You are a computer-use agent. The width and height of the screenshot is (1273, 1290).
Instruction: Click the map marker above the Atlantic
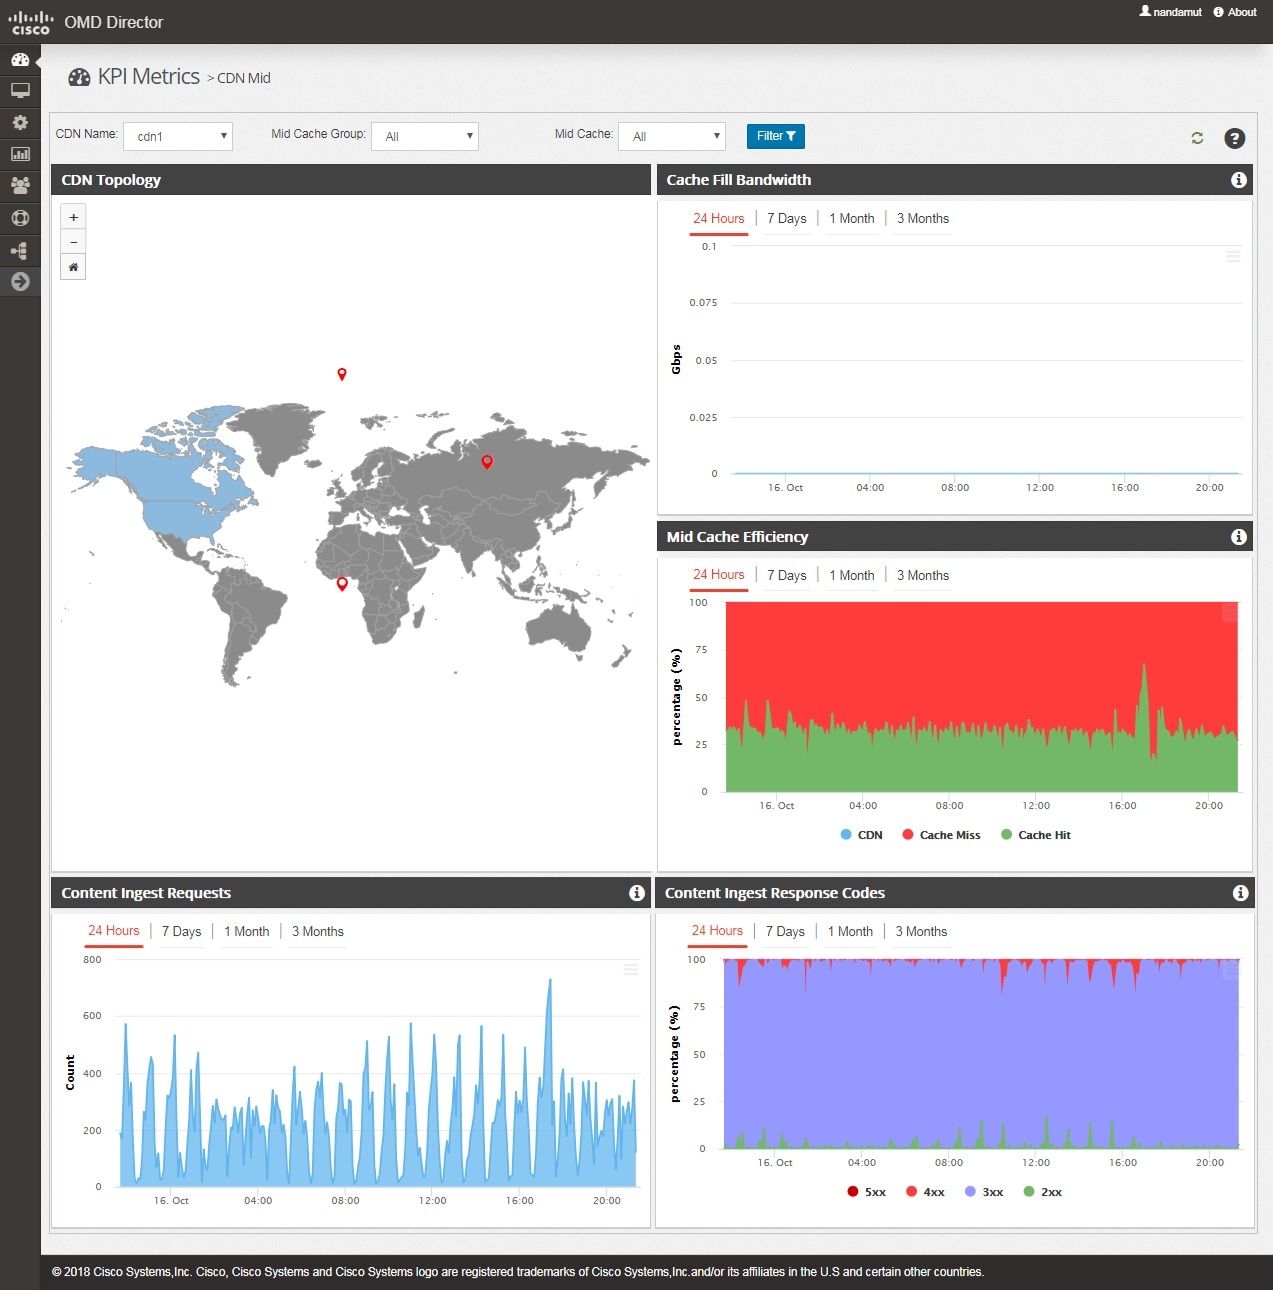click(x=342, y=374)
